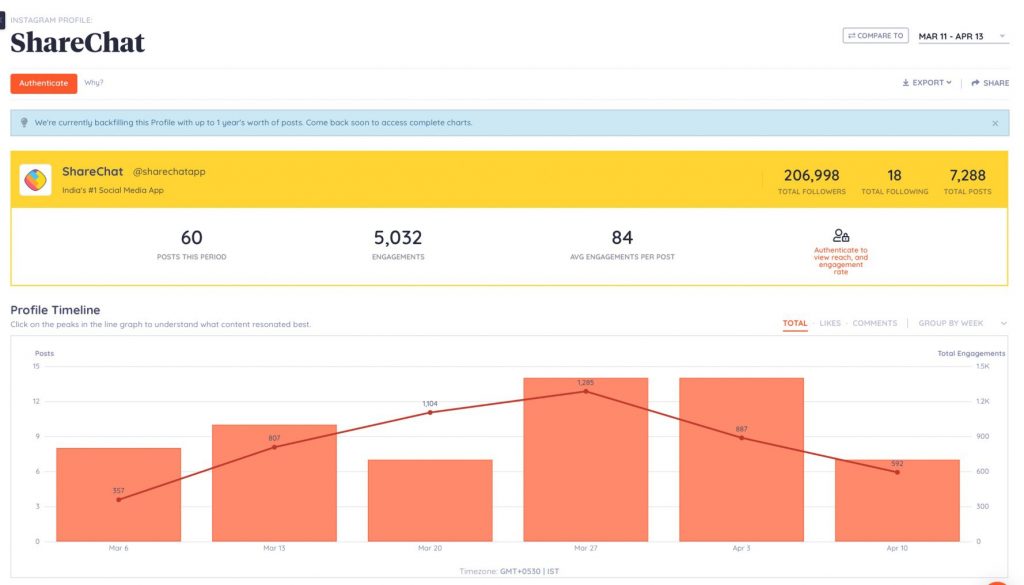Click the Share button
Screen dimensions: 1024x585
point(990,83)
